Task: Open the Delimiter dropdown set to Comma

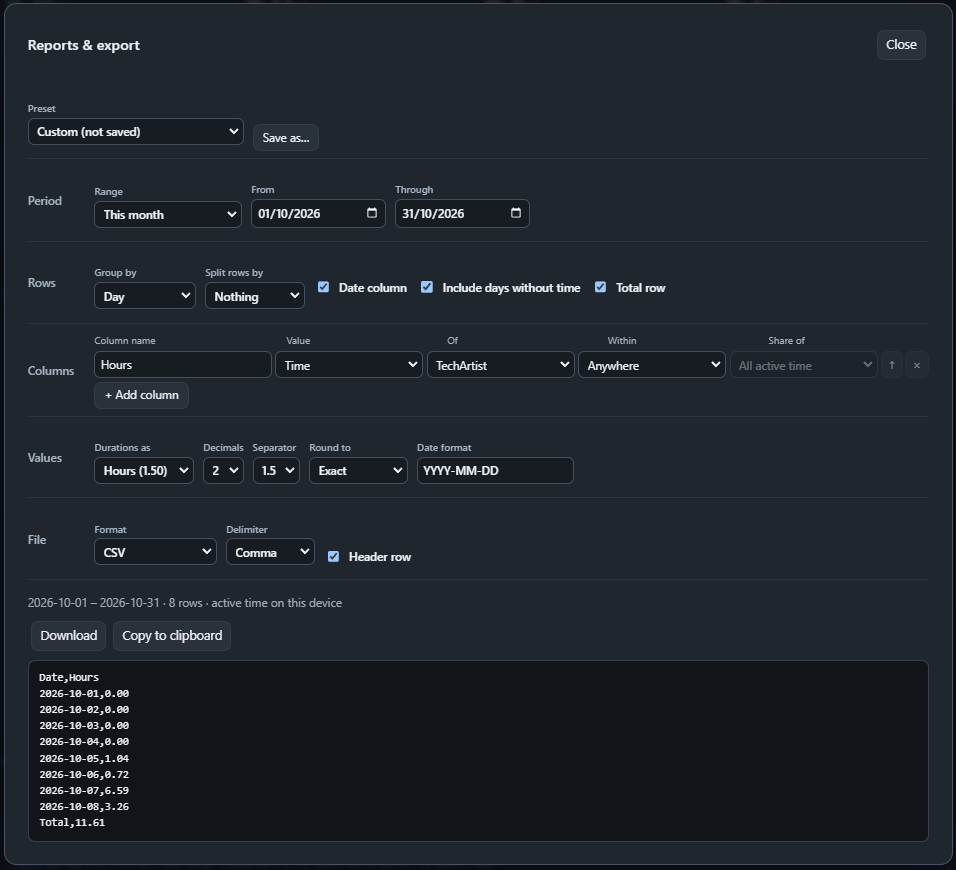Action: tap(270, 552)
